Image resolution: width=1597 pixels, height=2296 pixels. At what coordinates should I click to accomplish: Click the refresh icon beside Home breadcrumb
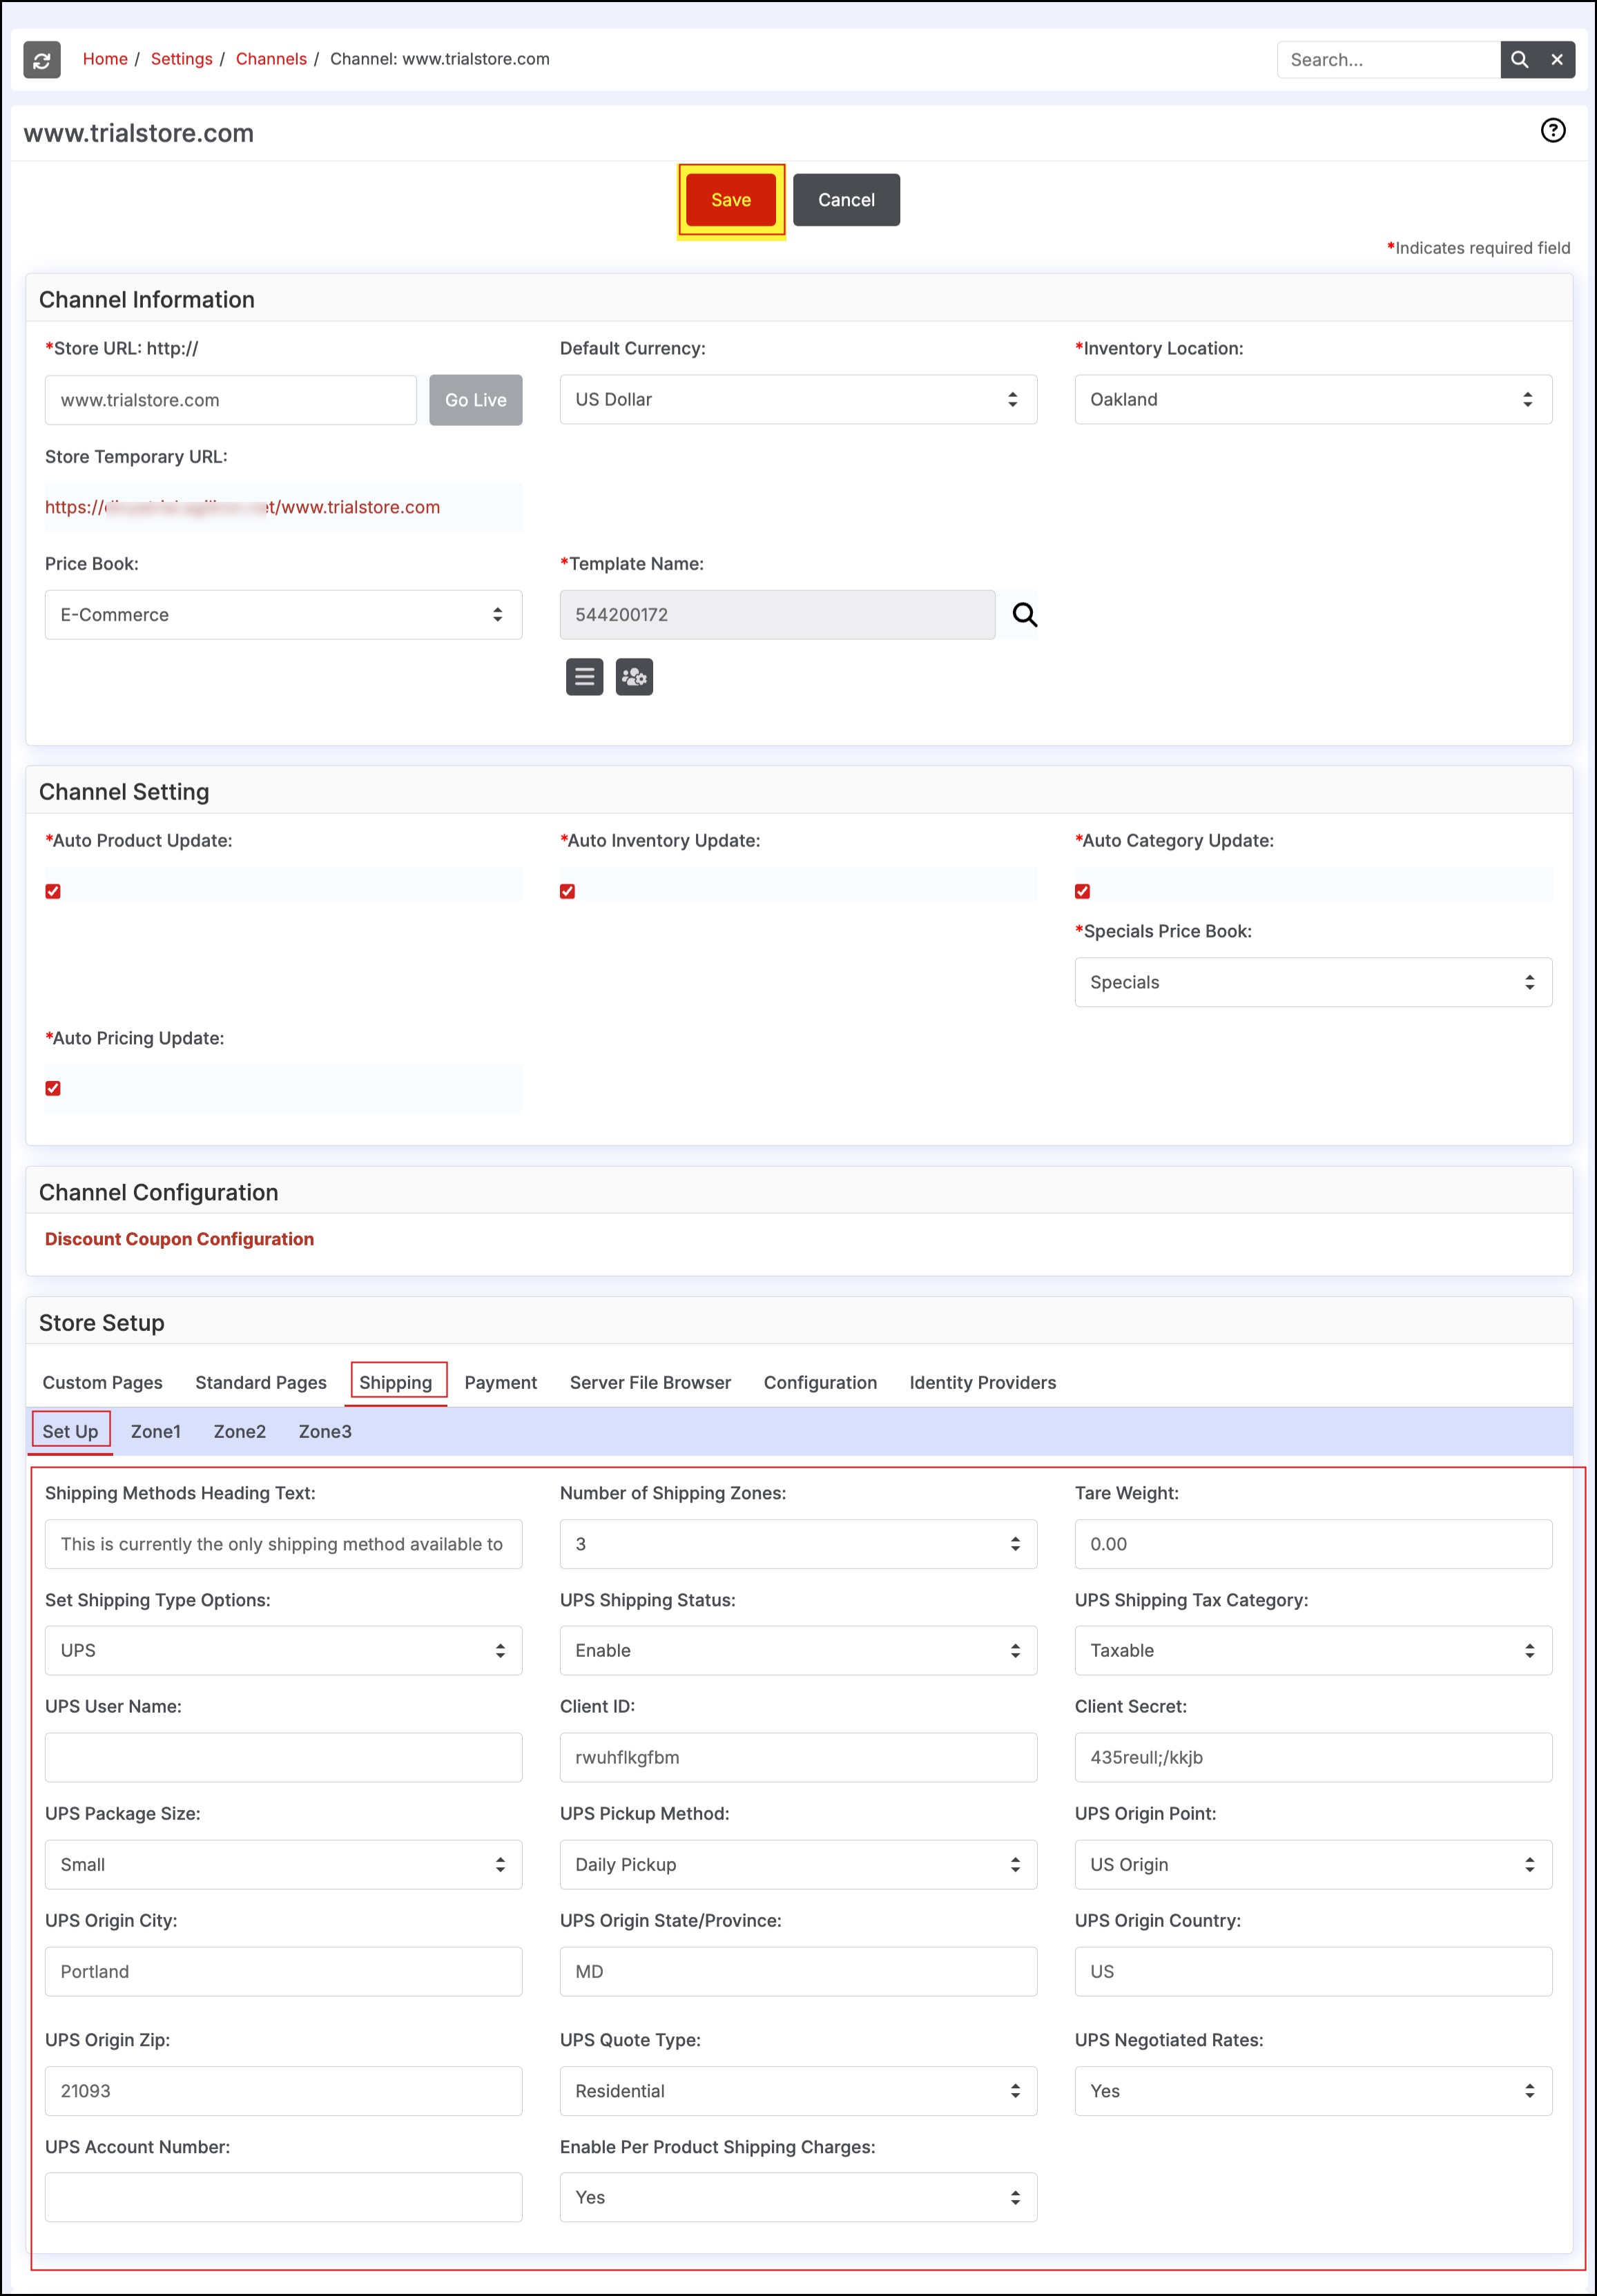click(42, 60)
